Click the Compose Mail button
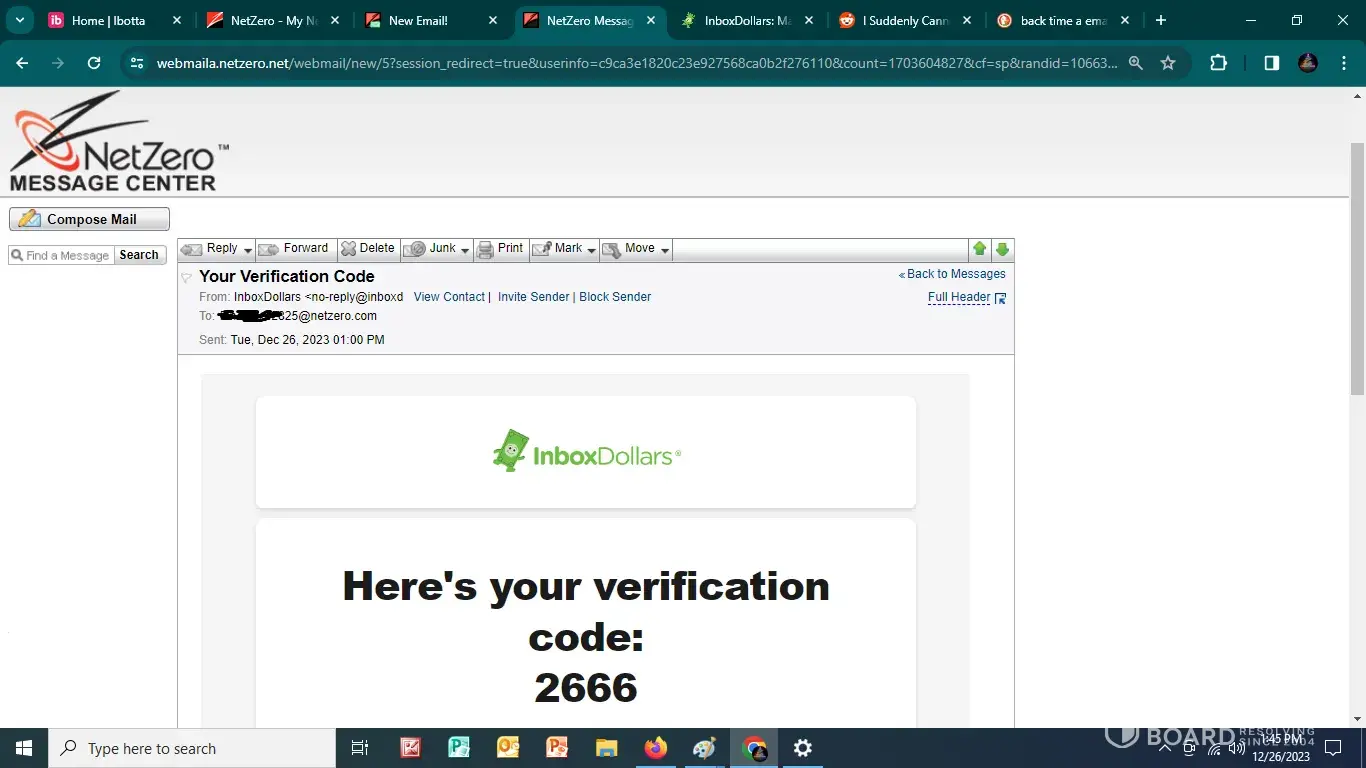Viewport: 1366px width, 768px height. (x=89, y=219)
